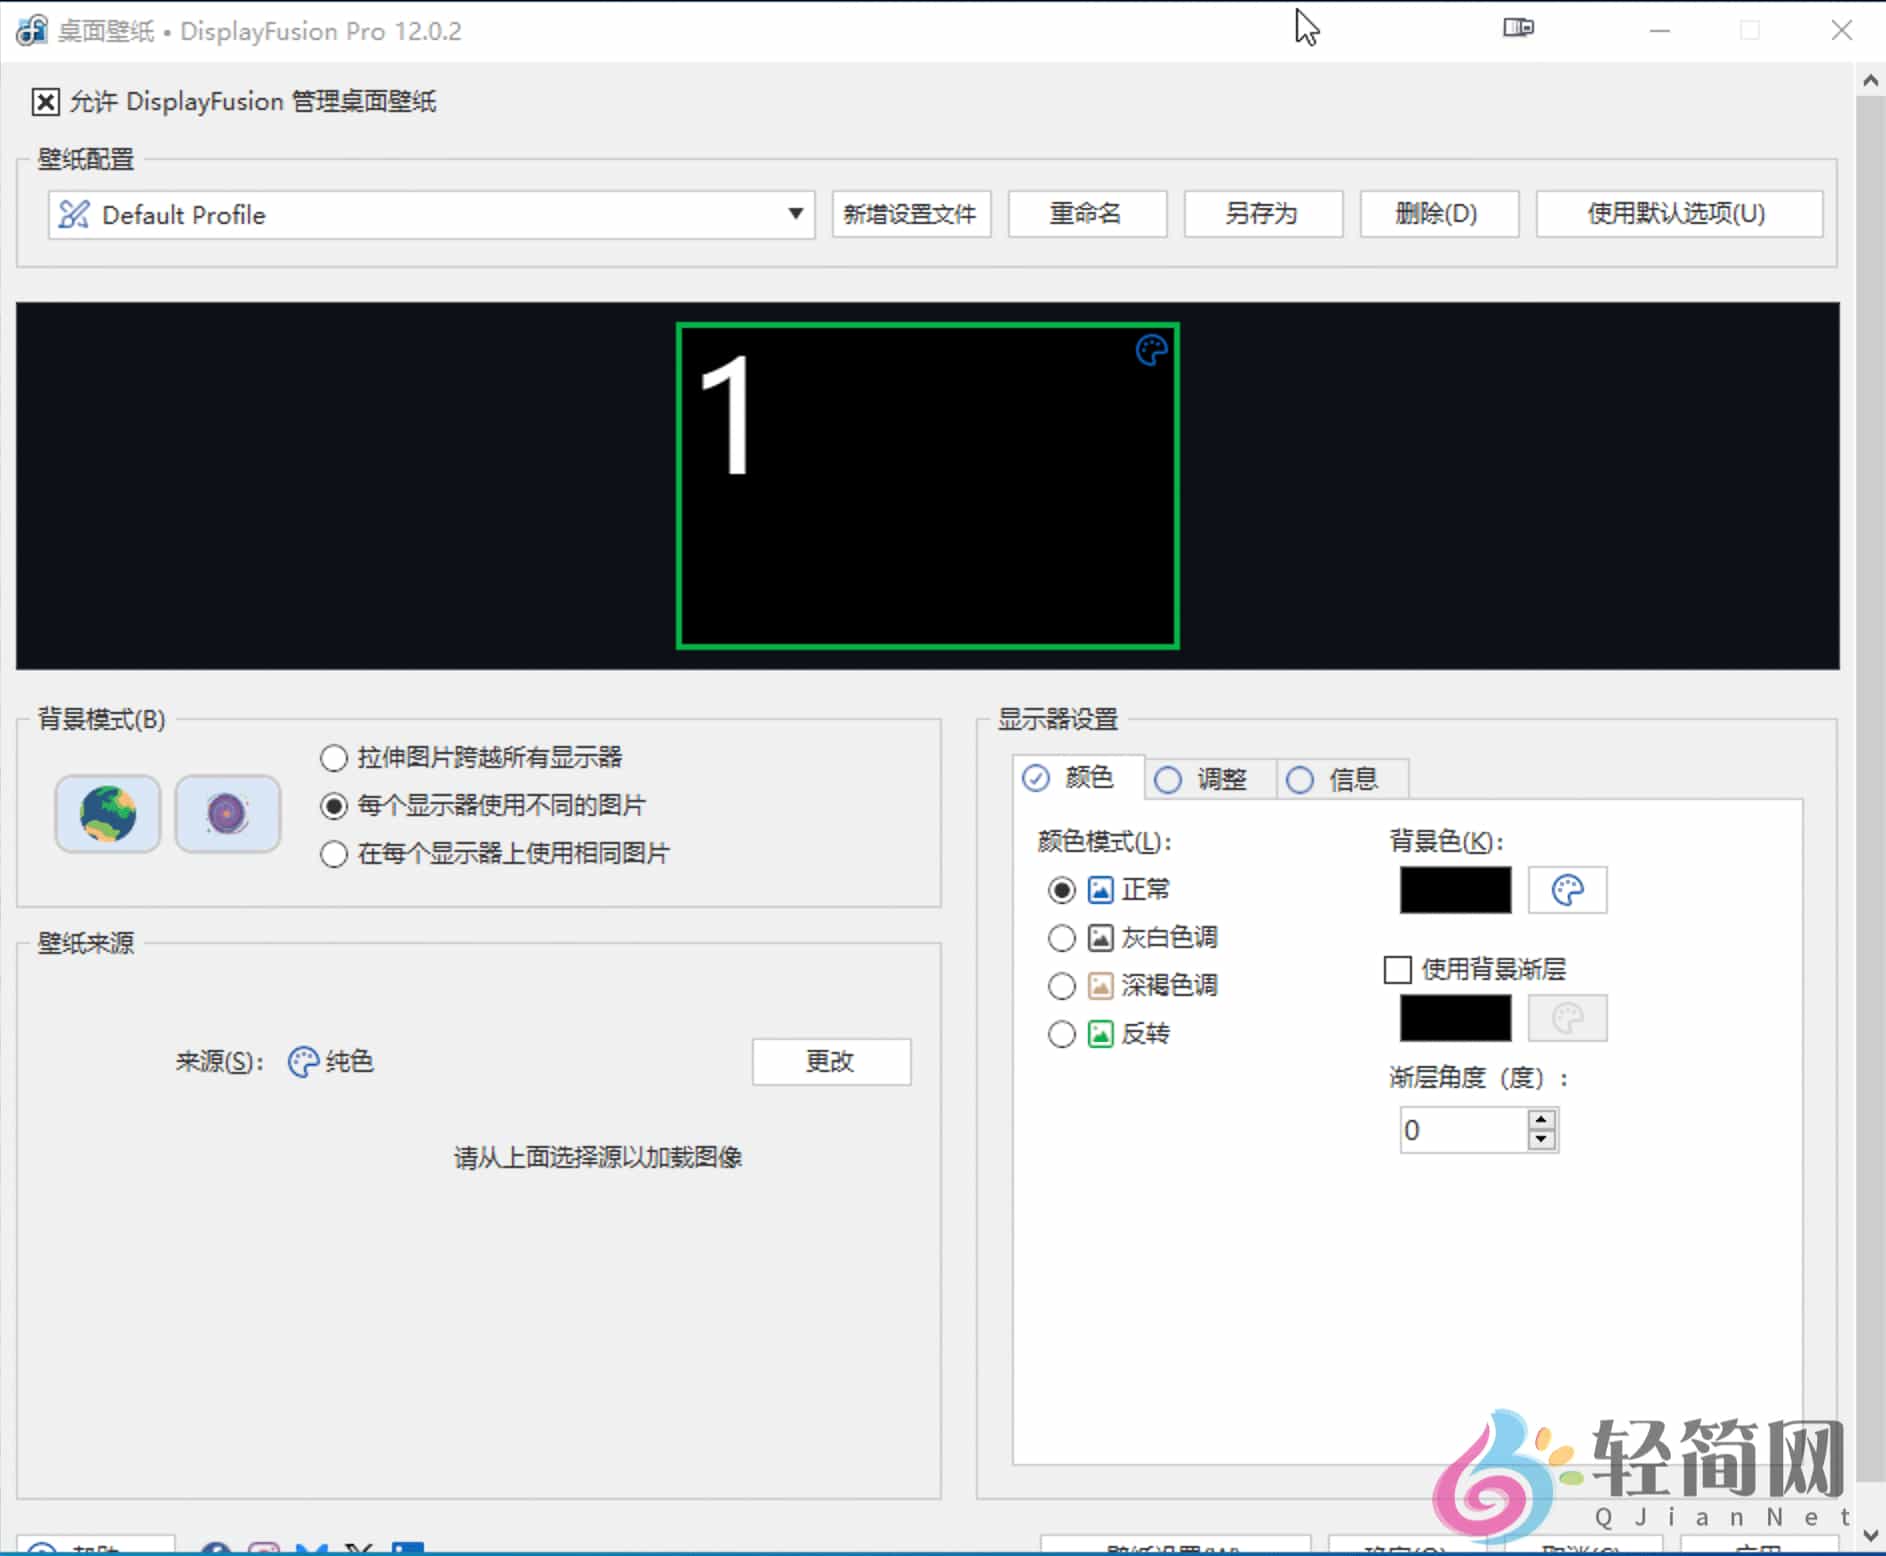The image size is (1886, 1556).
Task: Select the 反转 color mode radio button
Action: [1061, 1034]
